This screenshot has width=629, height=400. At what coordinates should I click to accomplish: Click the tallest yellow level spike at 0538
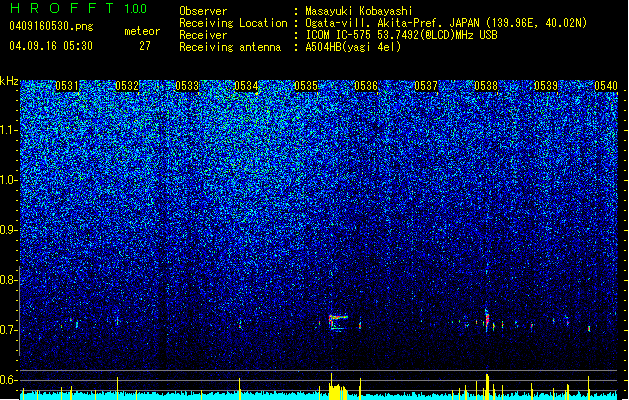point(487,386)
